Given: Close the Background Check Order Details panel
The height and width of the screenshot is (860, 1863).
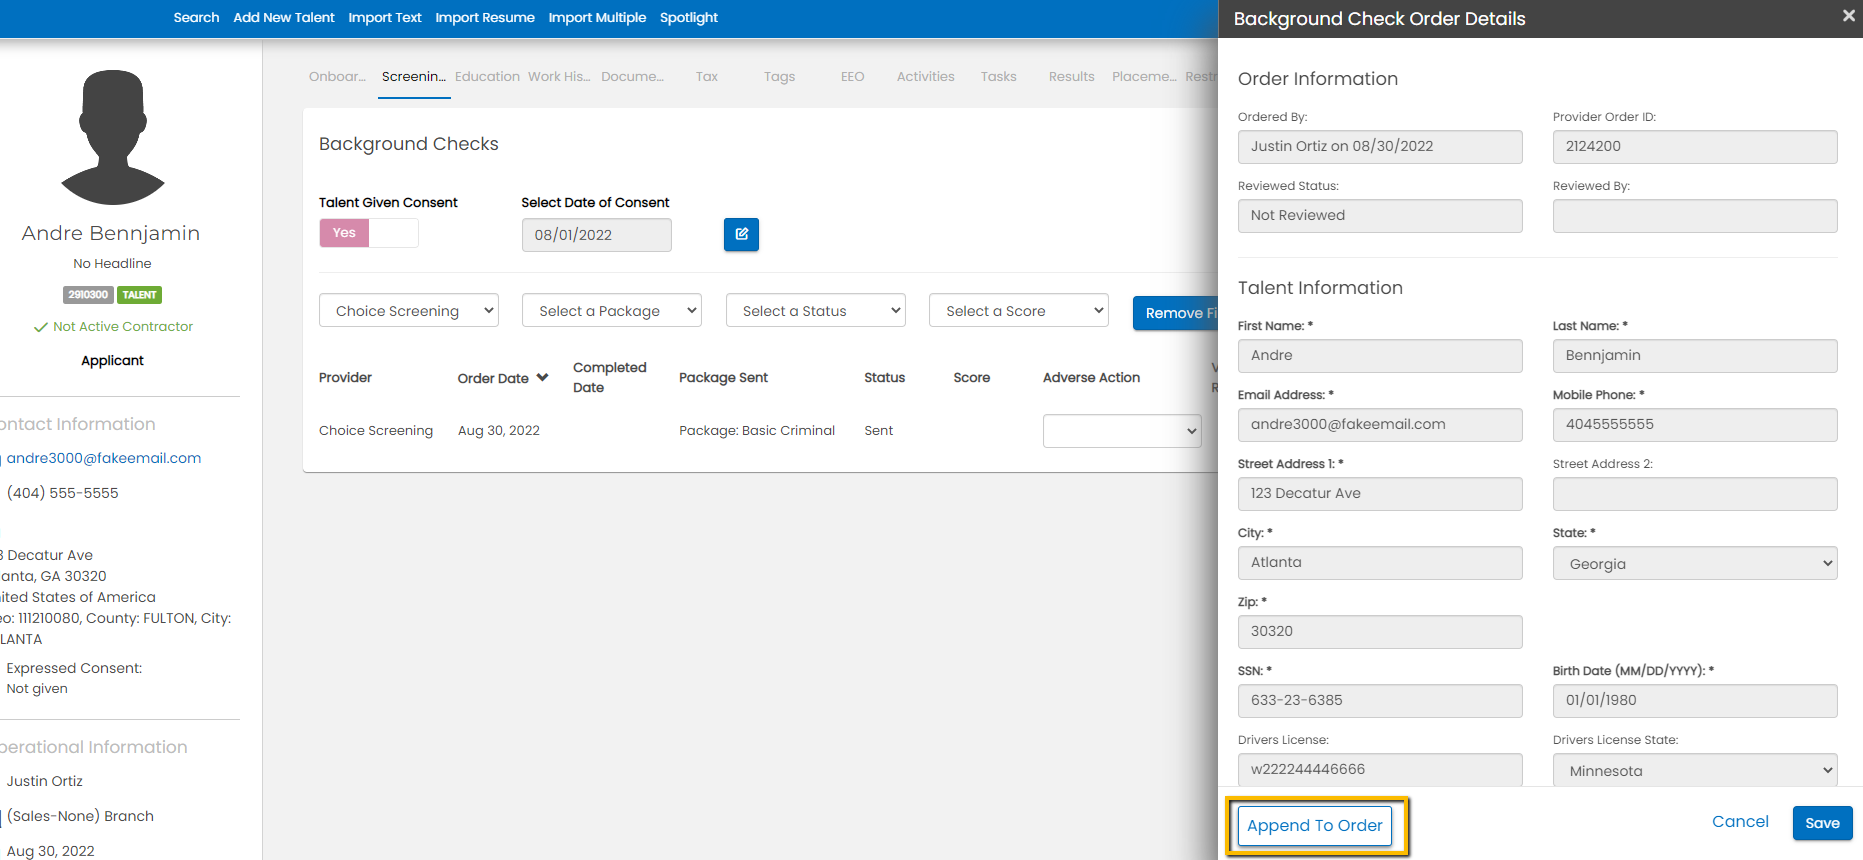Looking at the screenshot, I should [1848, 16].
